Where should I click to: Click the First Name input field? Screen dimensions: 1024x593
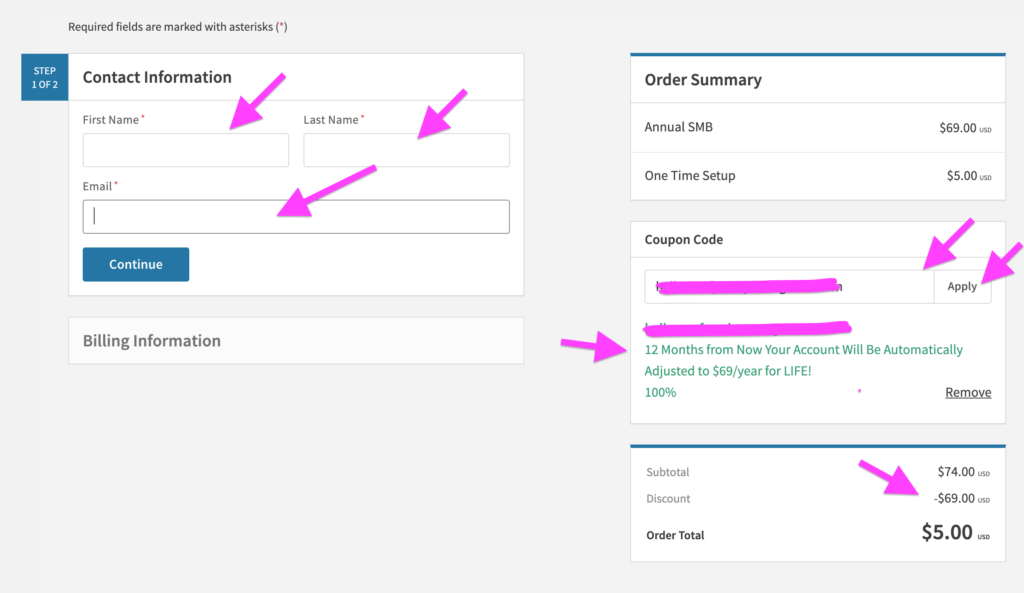pyautogui.click(x=185, y=150)
